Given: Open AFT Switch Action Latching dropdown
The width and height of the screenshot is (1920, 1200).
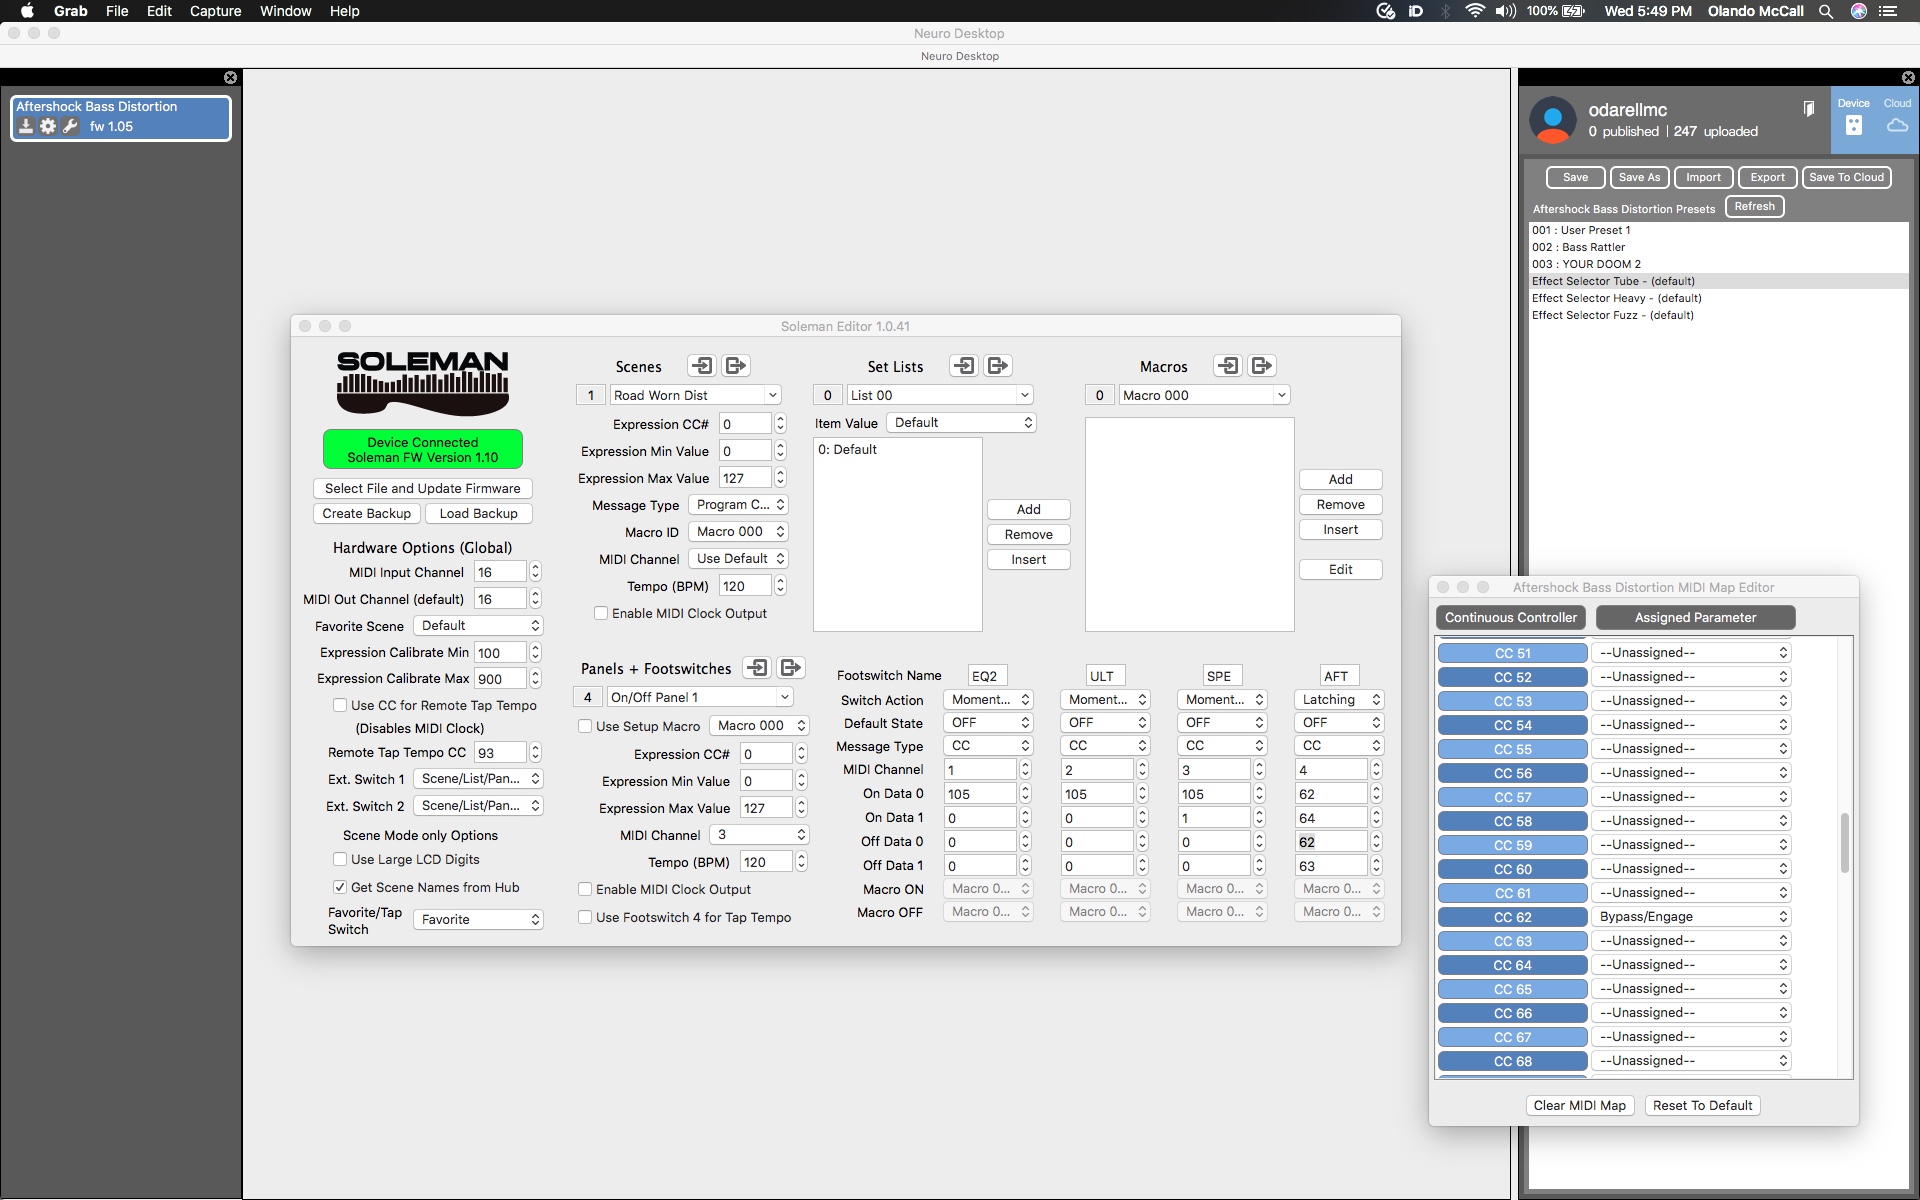Looking at the screenshot, I should tap(1339, 700).
